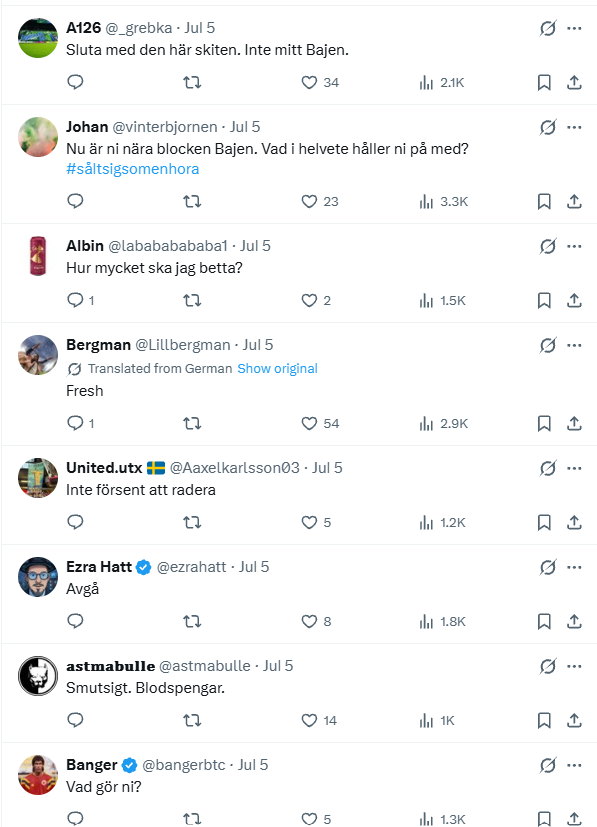Open more options on astmabulle's tweet
The height and width of the screenshot is (827, 597).
click(x=574, y=666)
